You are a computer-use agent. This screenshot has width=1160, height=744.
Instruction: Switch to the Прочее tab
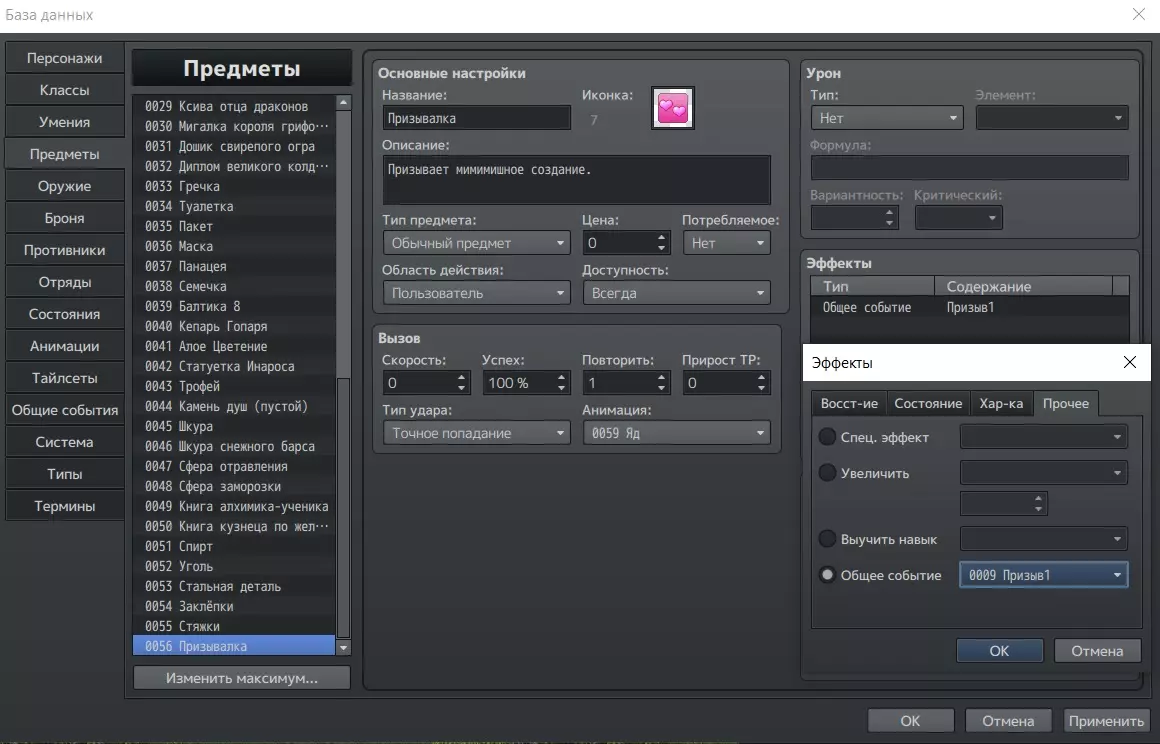coord(1065,404)
